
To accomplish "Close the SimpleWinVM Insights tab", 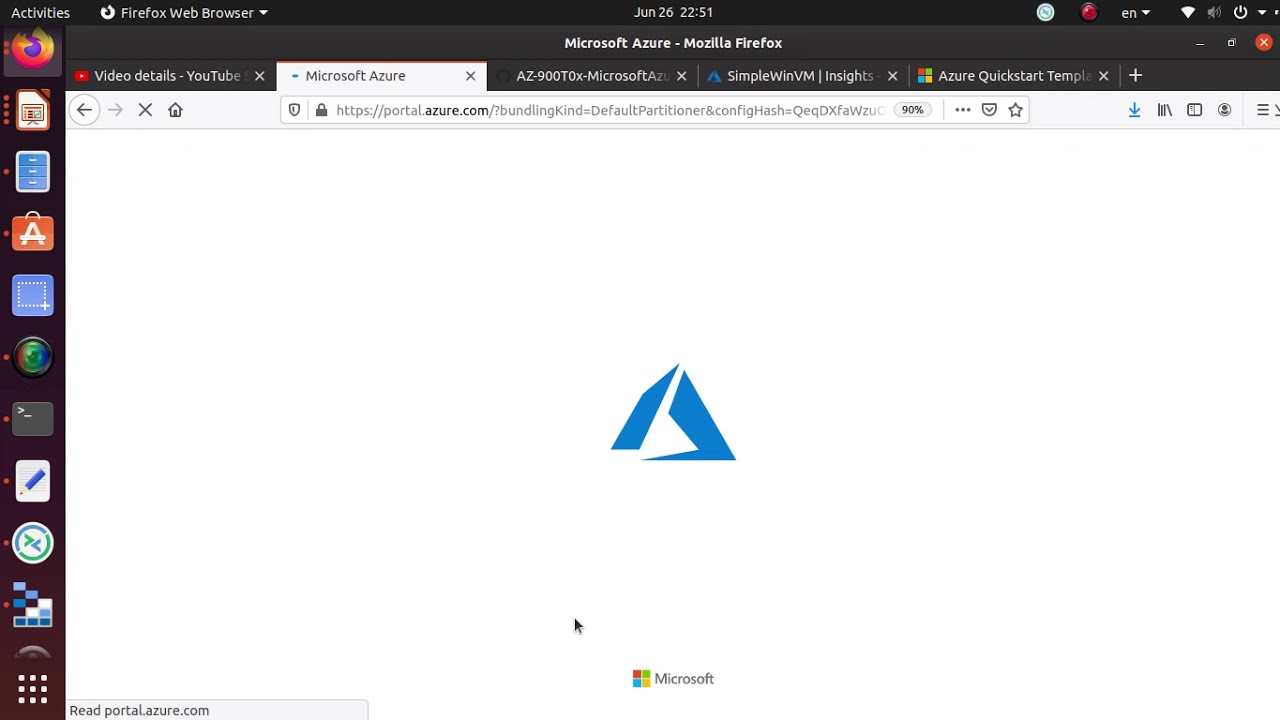I will (x=892, y=76).
